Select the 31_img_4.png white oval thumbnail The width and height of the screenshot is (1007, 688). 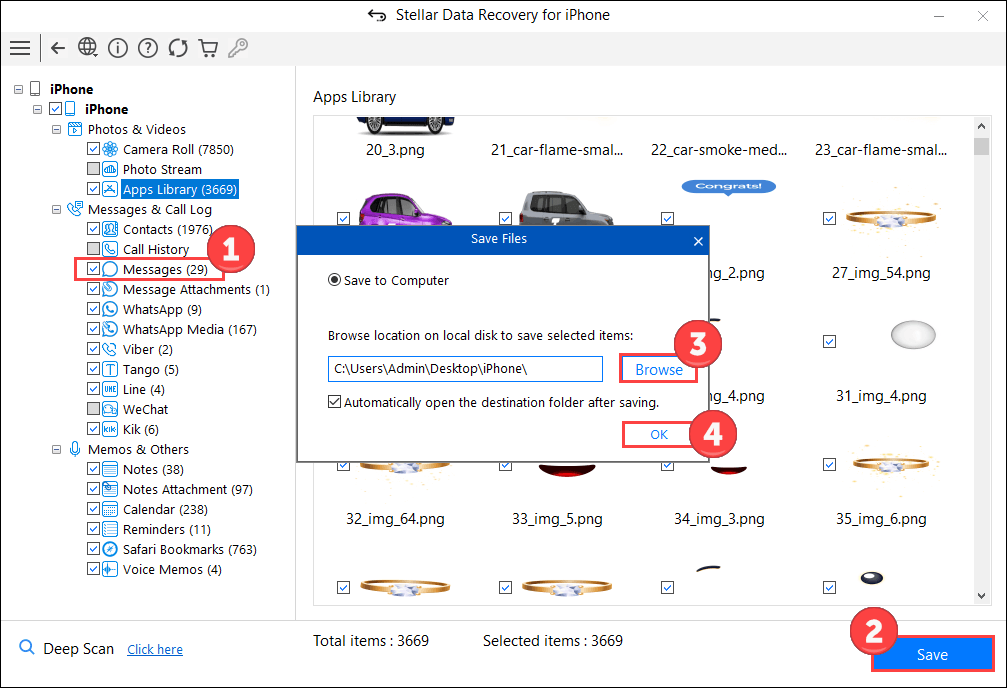tap(913, 335)
